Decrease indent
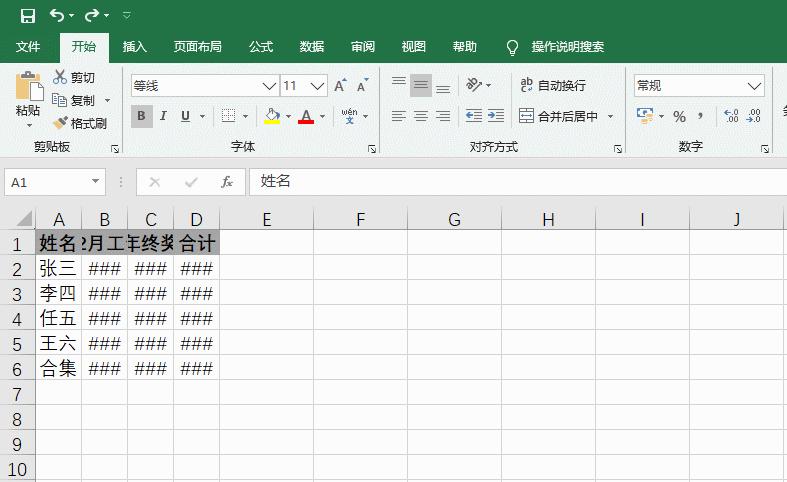787x482 pixels. 474,116
